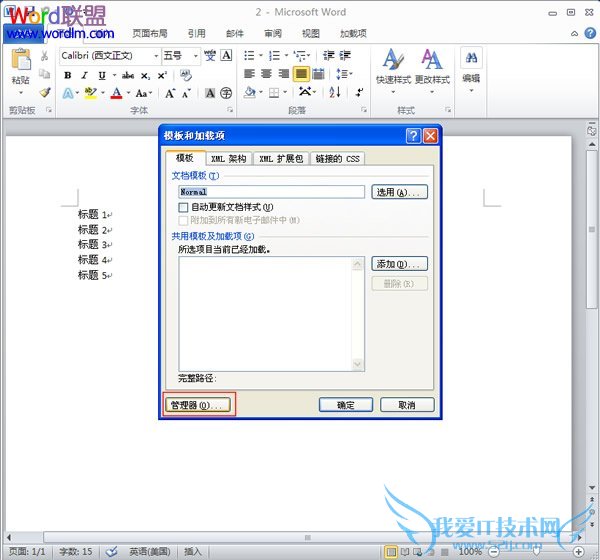The width and height of the screenshot is (600, 560).
Task: Center the paragraph text
Action: coord(266,73)
